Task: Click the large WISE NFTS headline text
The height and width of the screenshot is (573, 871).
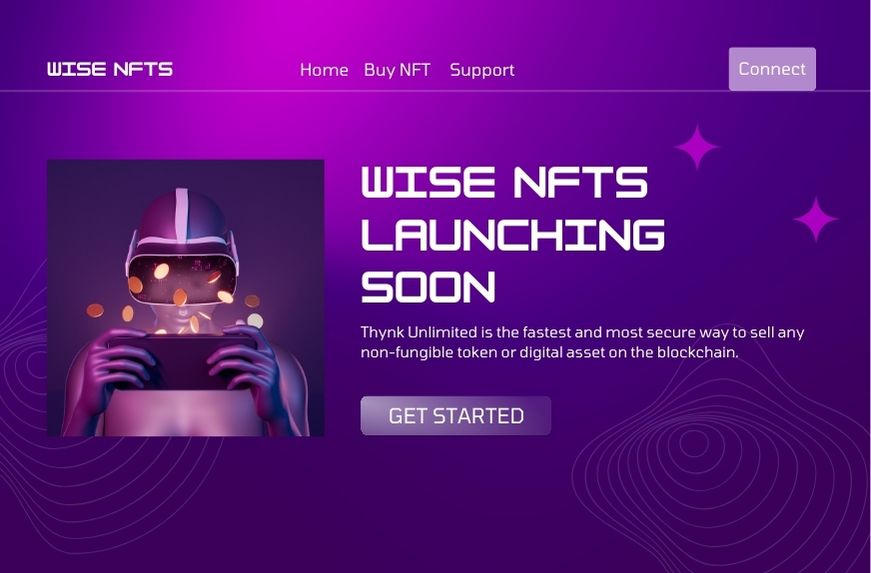Action: [x=504, y=182]
